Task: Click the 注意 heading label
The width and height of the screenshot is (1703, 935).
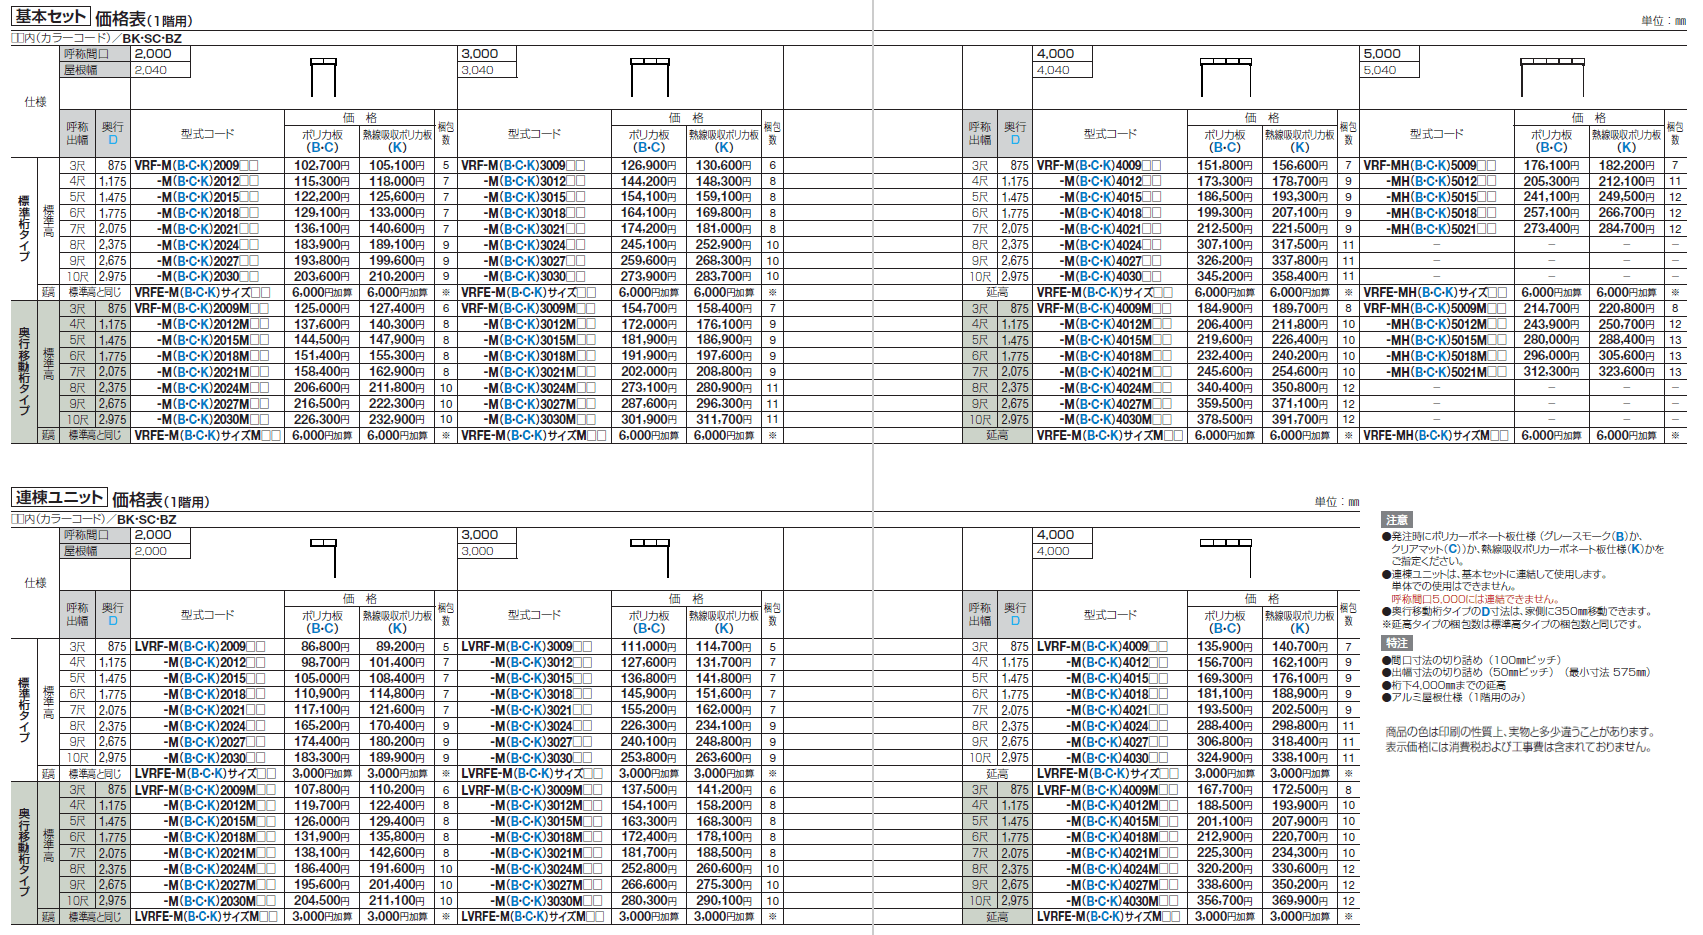Action: pyautogui.click(x=1397, y=520)
